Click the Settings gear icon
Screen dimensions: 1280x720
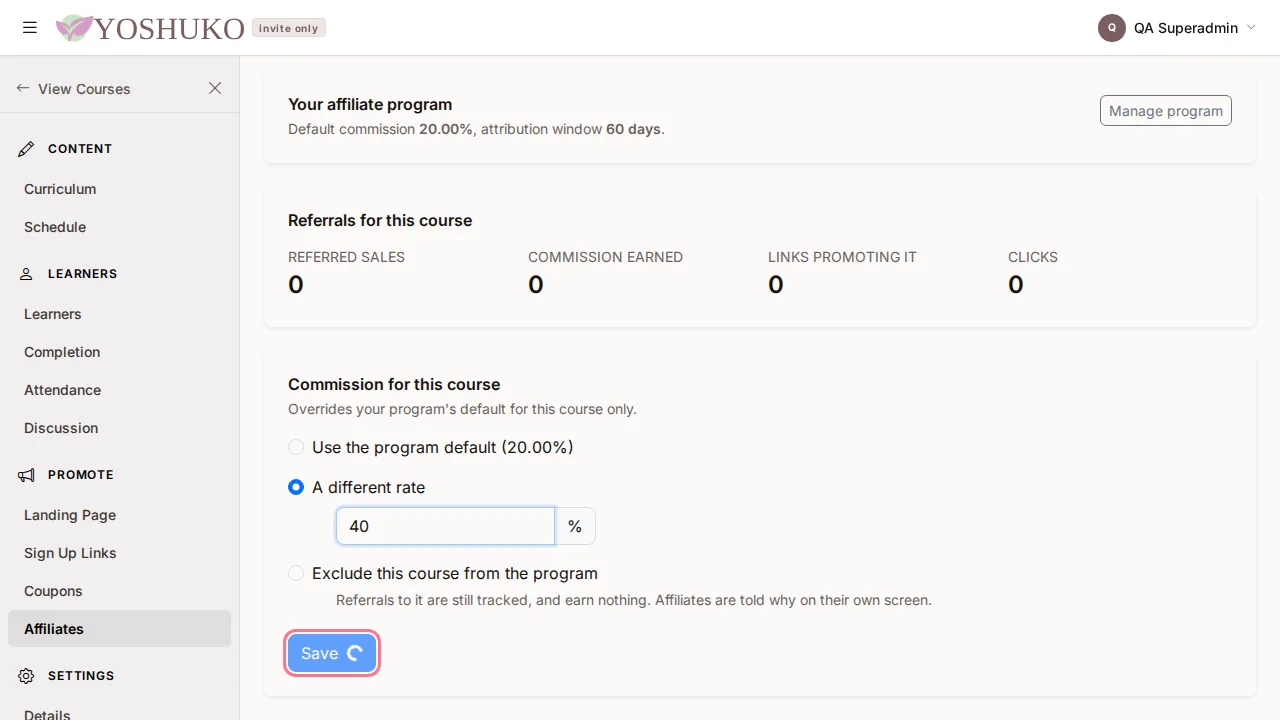click(27, 676)
